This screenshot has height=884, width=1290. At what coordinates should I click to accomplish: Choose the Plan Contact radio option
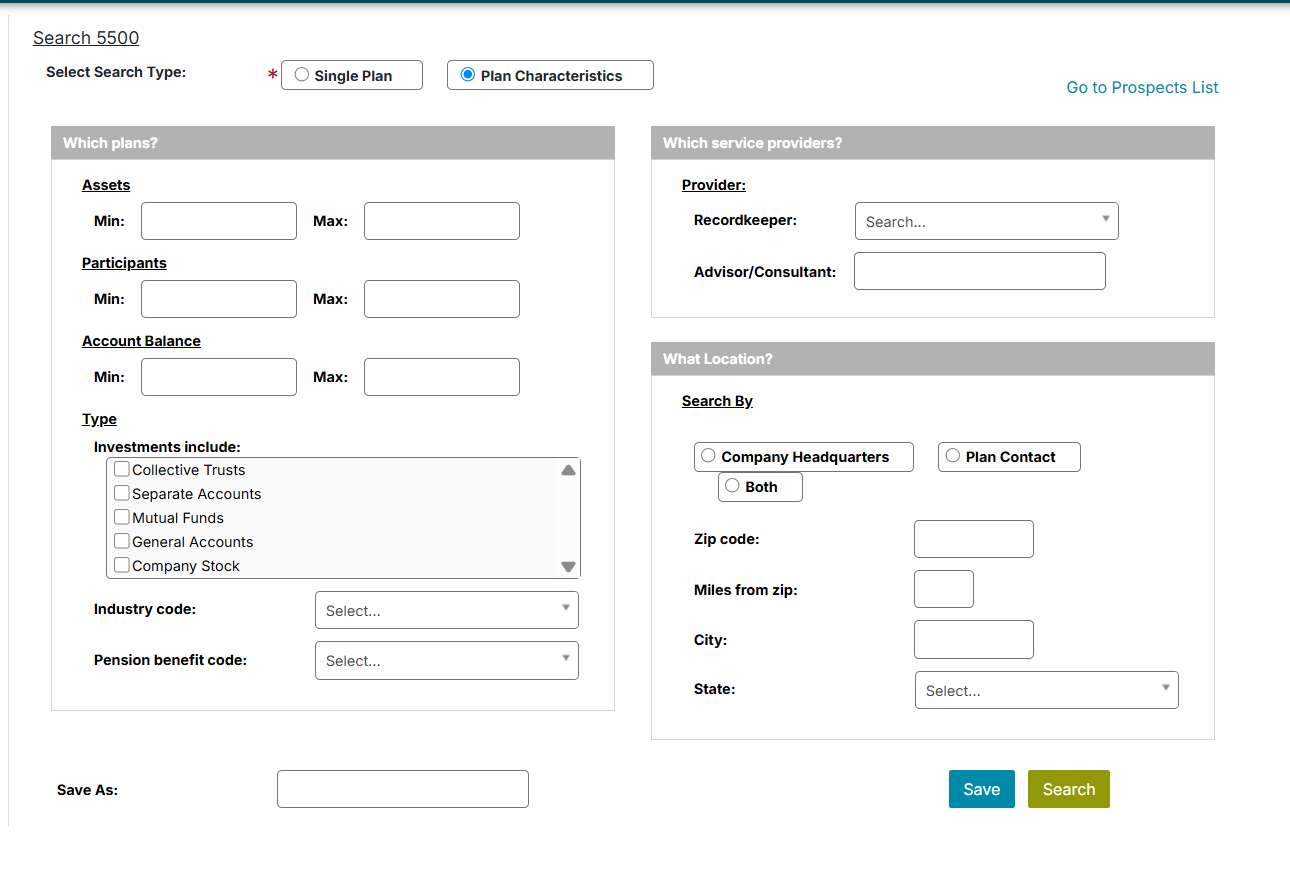[x=953, y=456]
